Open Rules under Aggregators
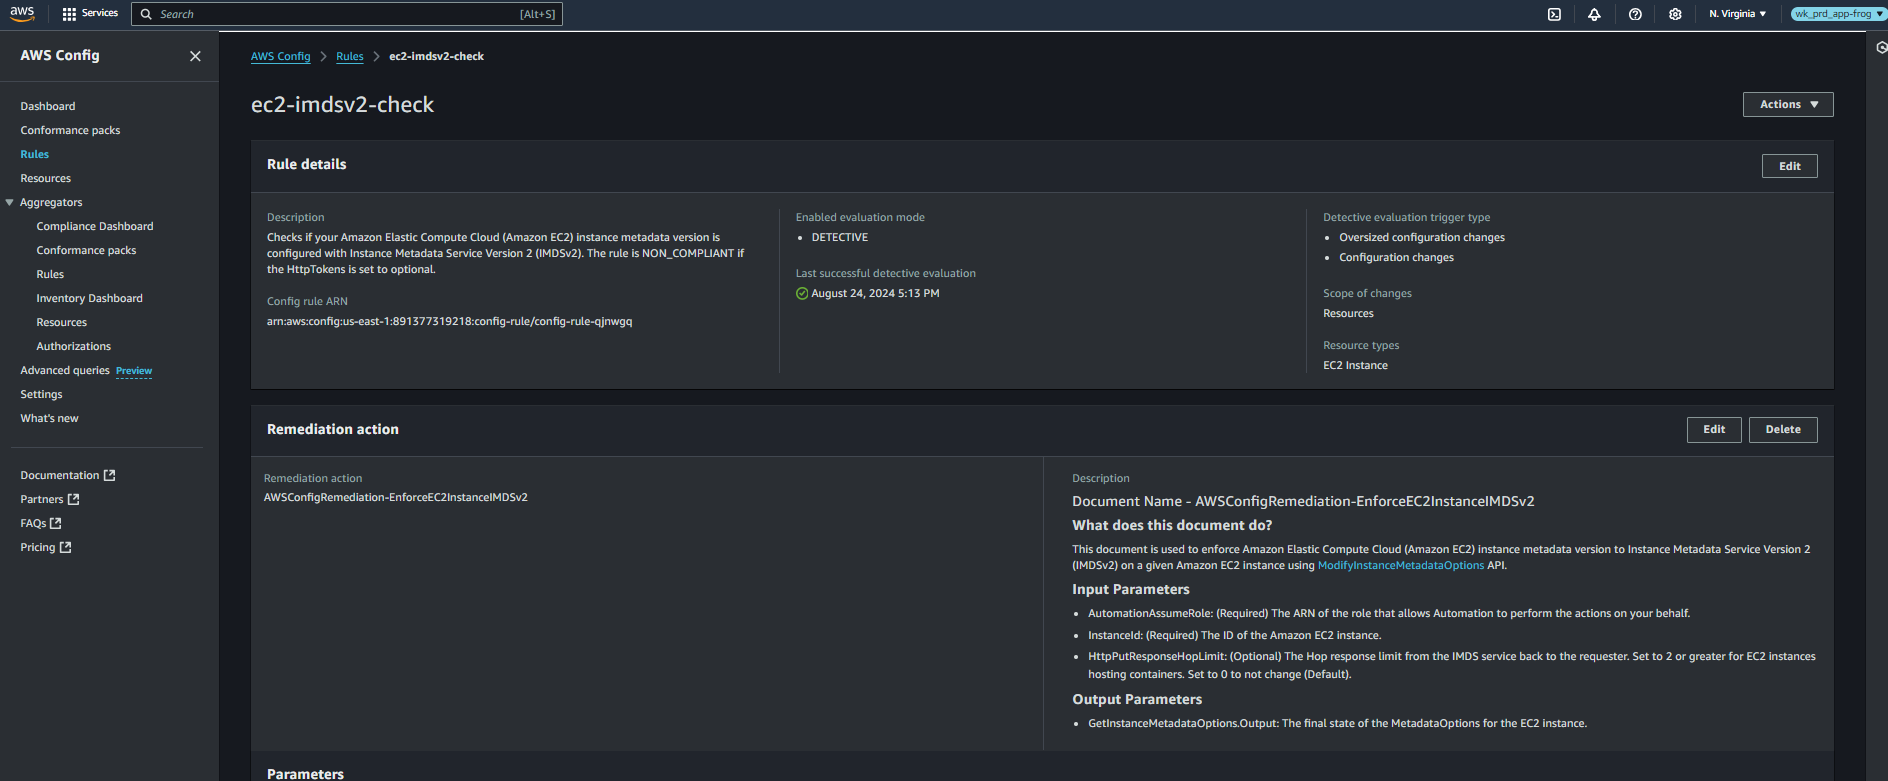The image size is (1888, 781). click(x=50, y=274)
